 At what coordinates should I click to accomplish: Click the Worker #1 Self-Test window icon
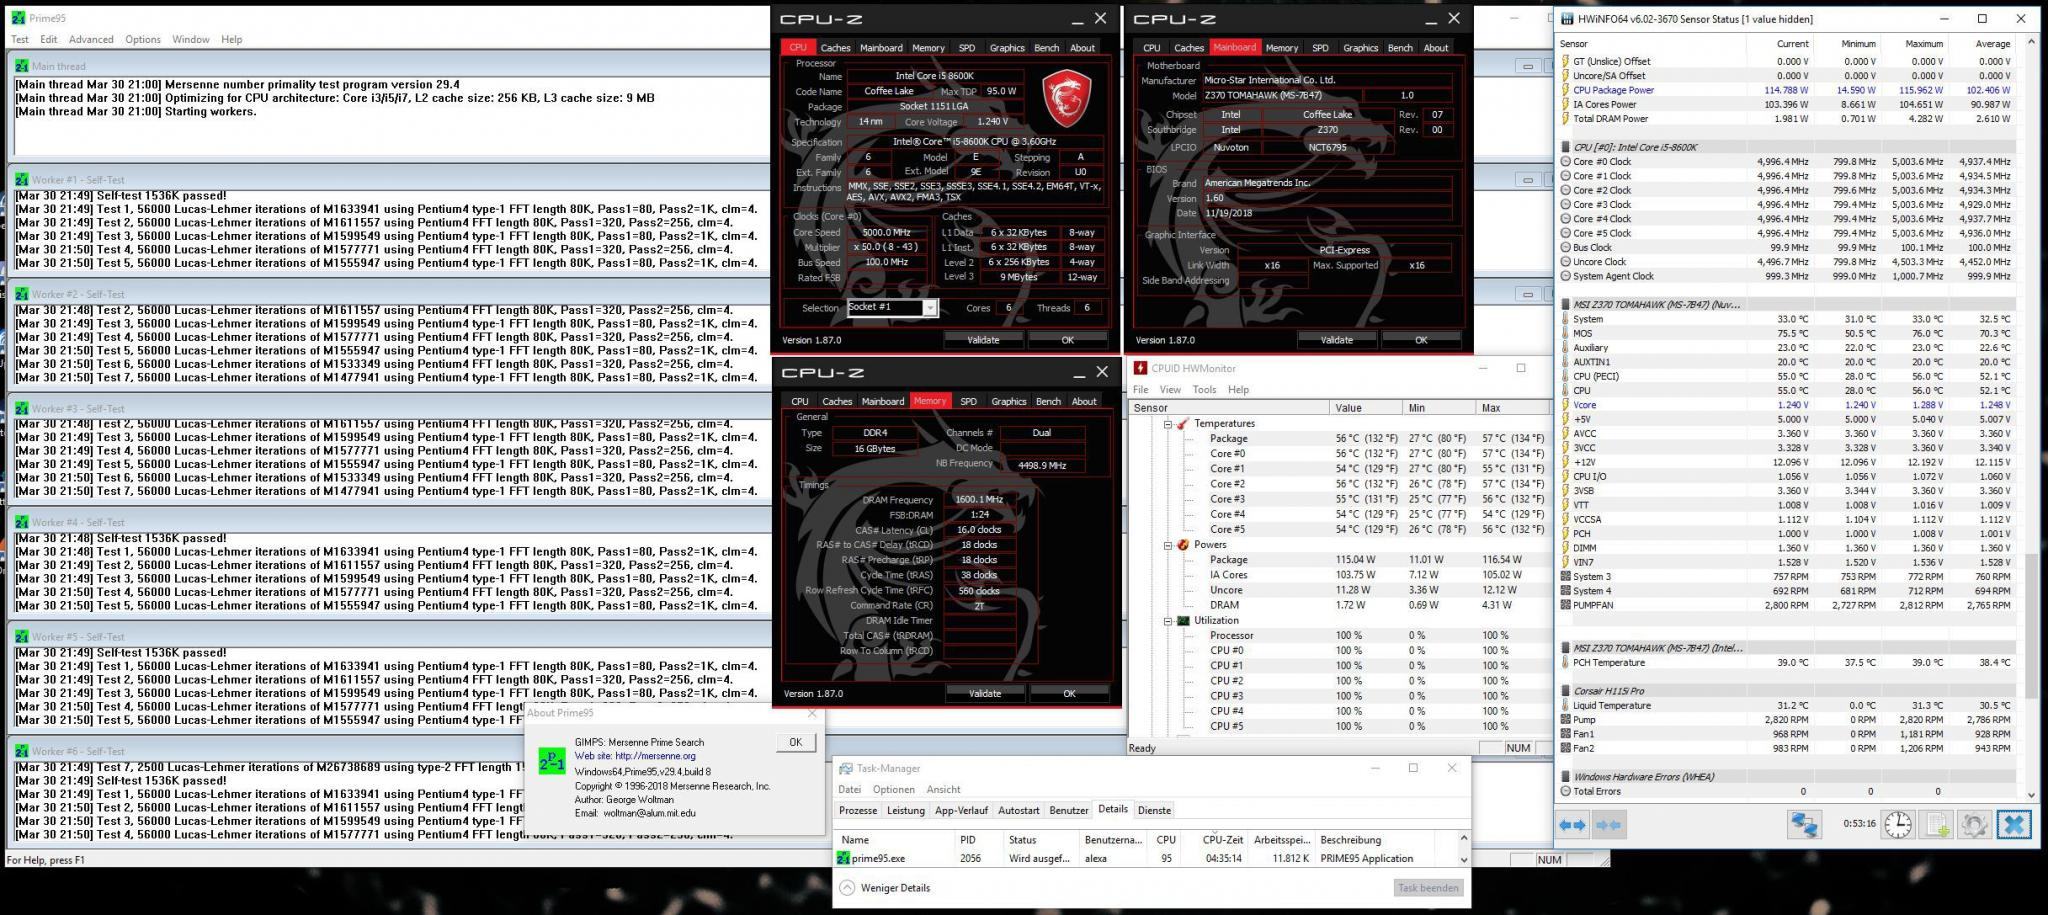tap(21, 180)
